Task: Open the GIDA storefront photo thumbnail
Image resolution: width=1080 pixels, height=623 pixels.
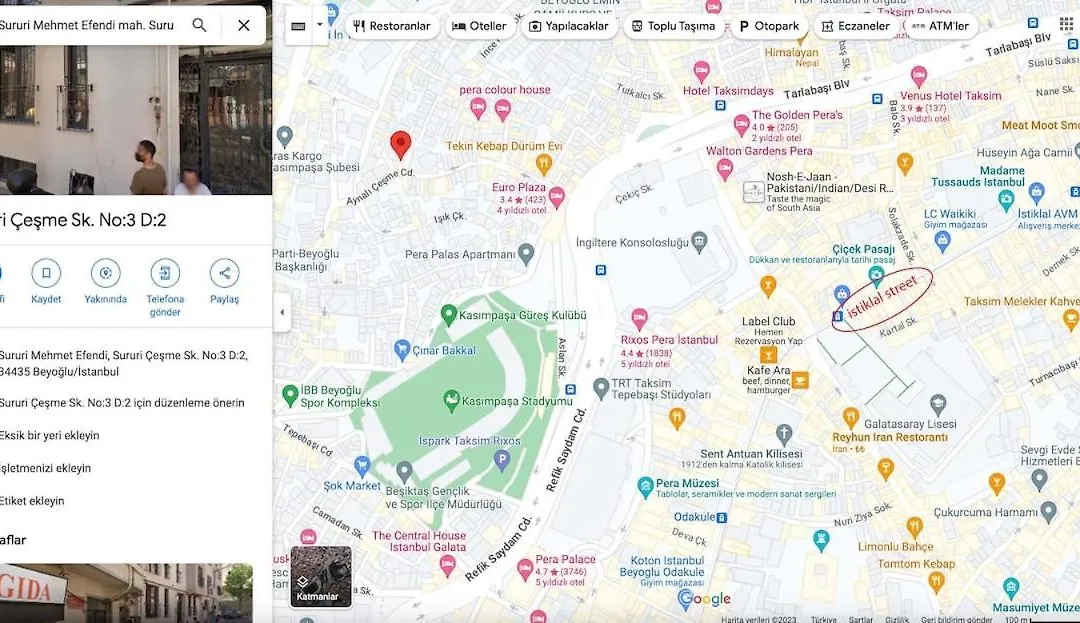Action: (x=126, y=593)
